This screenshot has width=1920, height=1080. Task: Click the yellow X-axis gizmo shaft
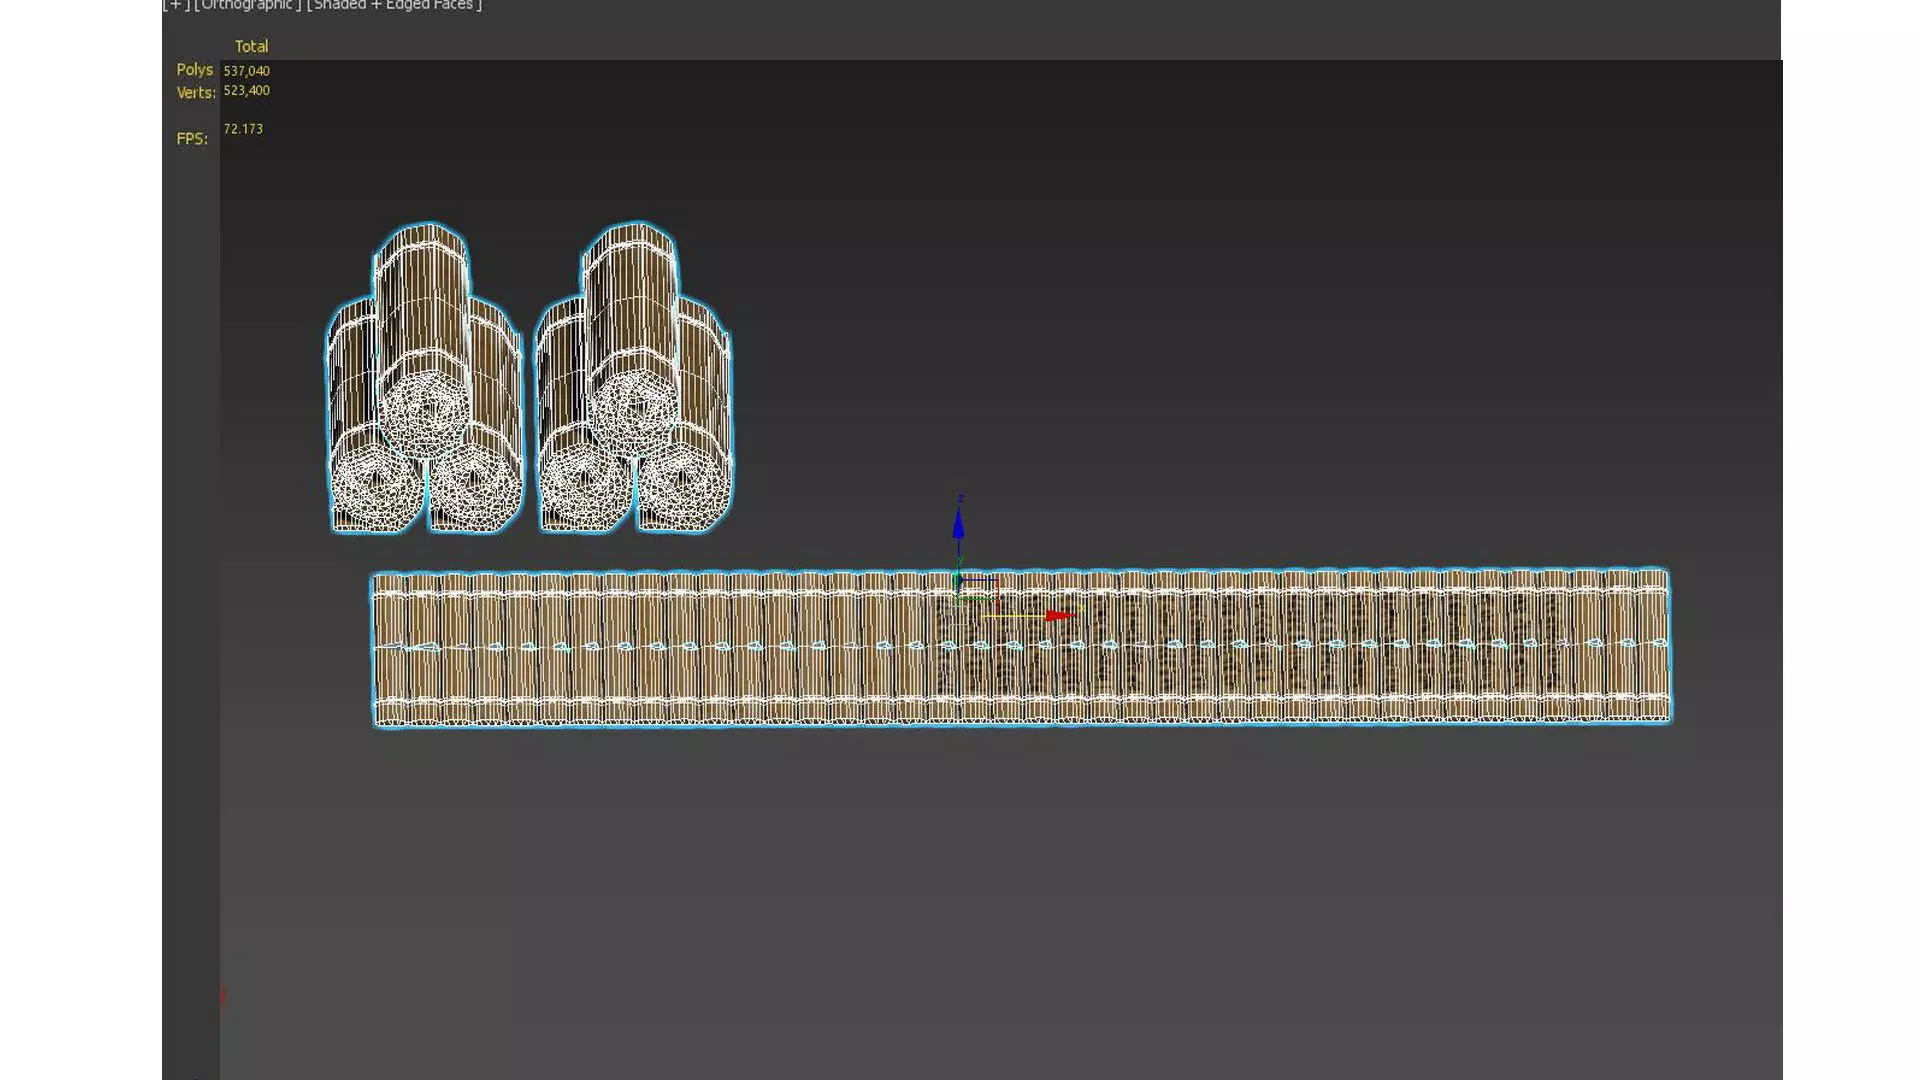1012,615
